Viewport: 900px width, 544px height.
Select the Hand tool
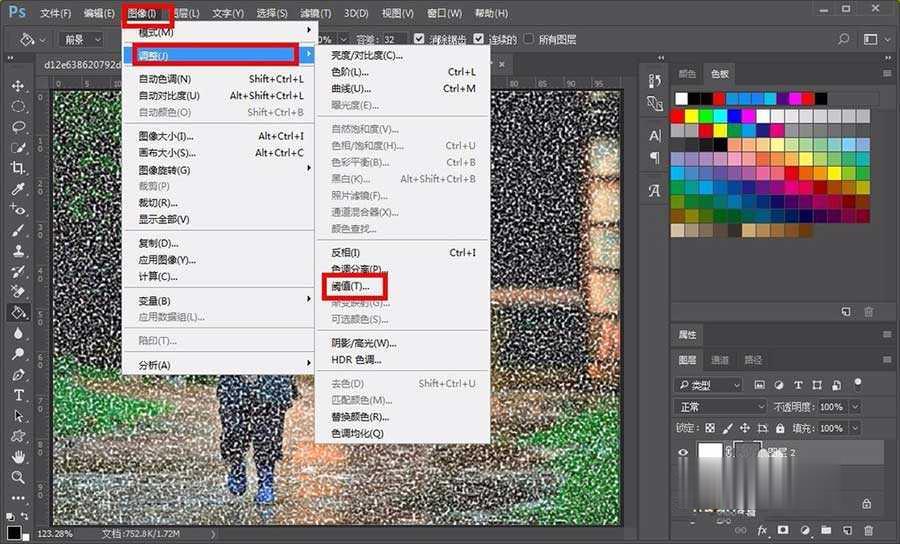click(18, 457)
